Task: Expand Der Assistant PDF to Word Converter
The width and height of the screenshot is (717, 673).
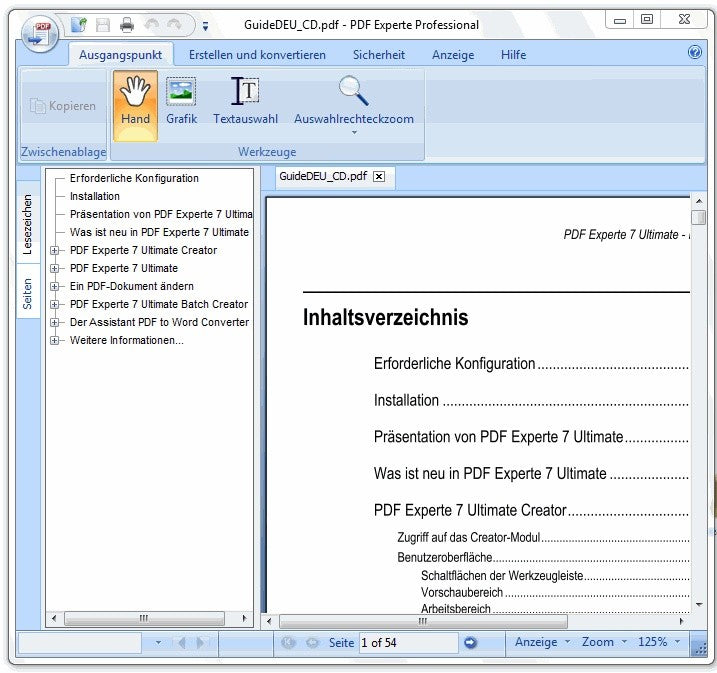Action: click(x=54, y=322)
